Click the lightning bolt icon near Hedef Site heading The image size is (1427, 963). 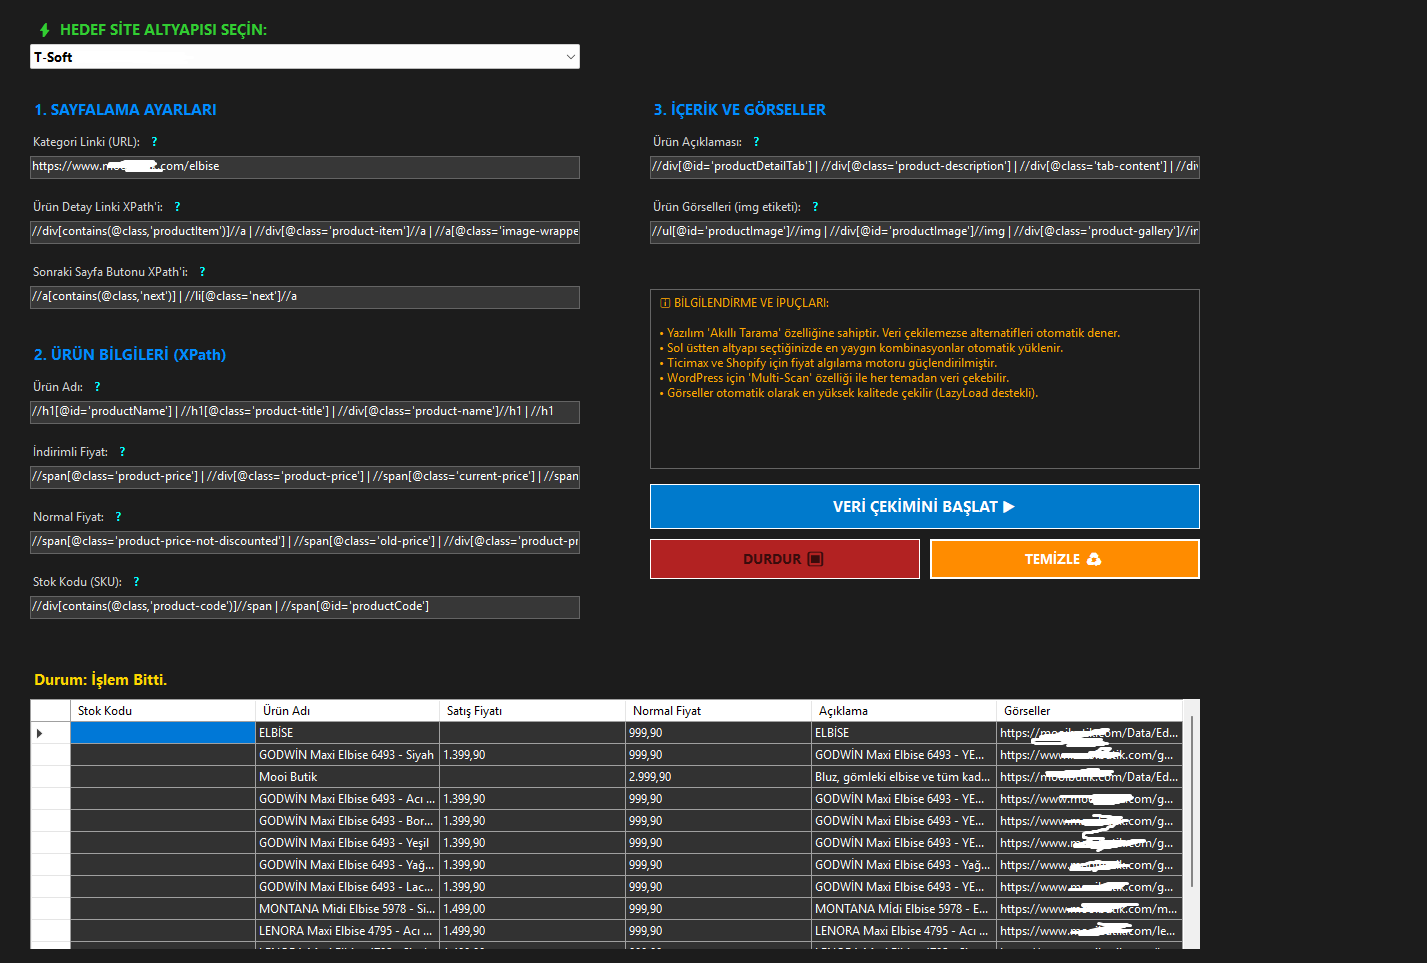44,30
